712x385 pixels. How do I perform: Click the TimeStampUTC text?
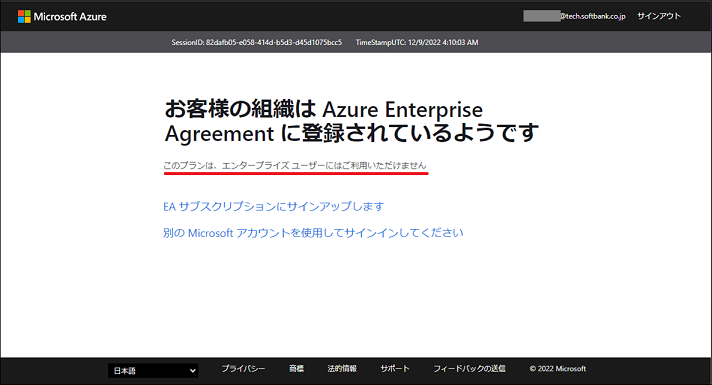(x=417, y=42)
